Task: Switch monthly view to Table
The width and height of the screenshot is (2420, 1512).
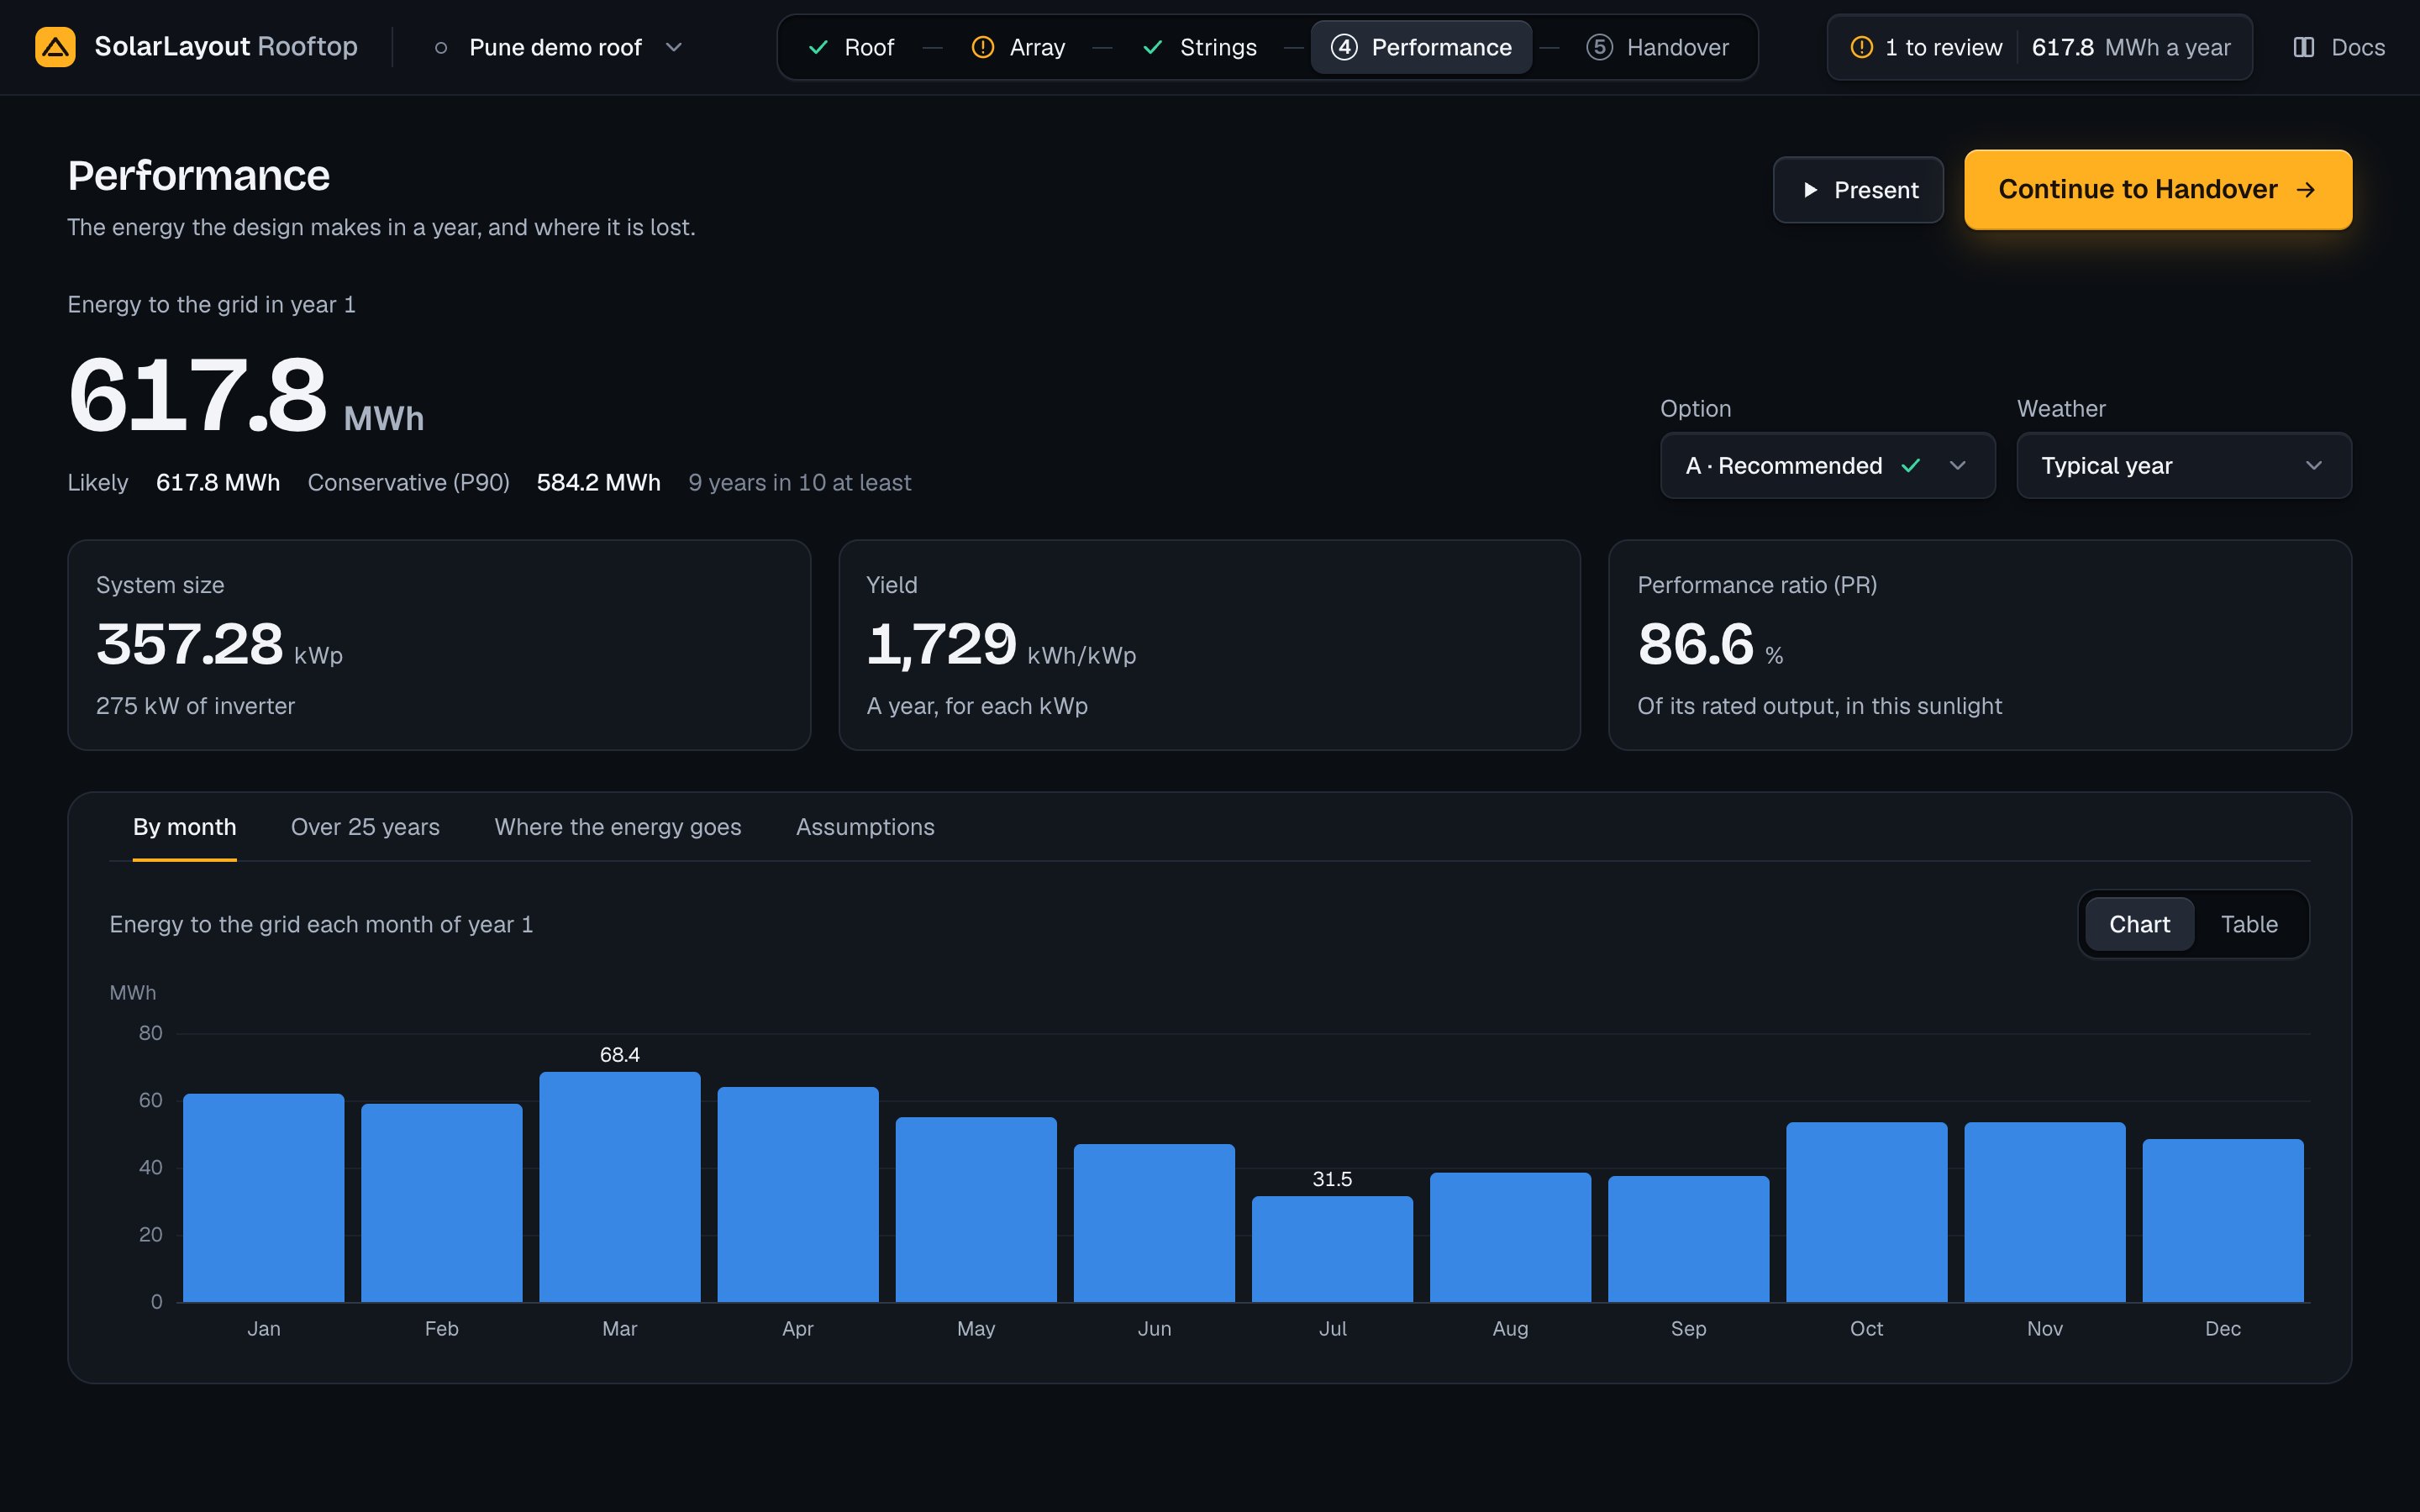Action: tap(2249, 924)
